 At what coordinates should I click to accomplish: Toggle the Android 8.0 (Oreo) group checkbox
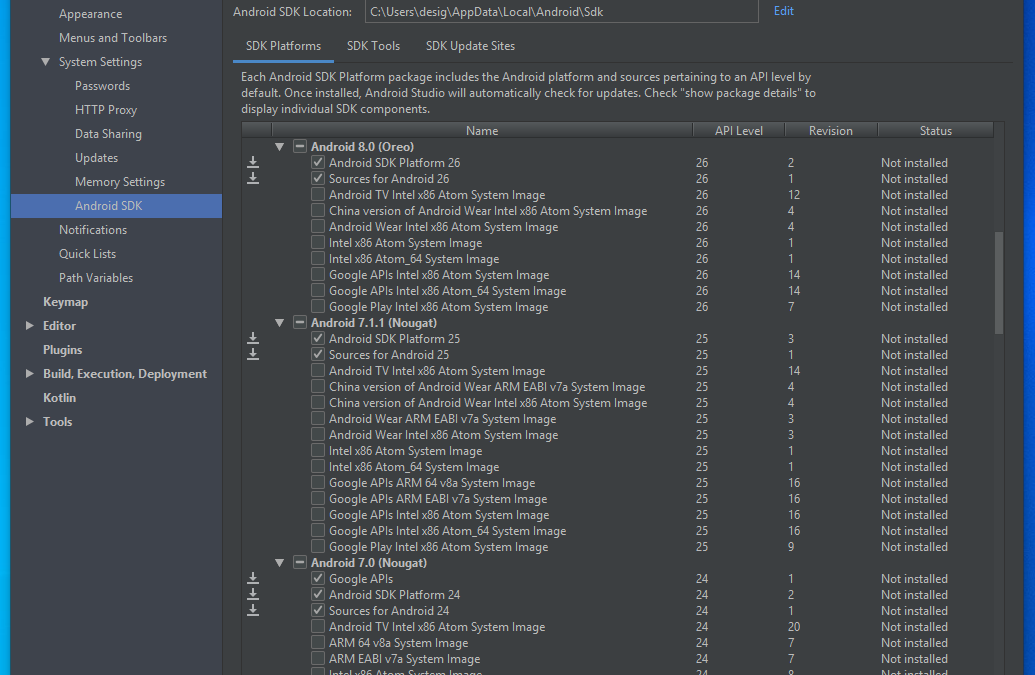click(x=300, y=146)
